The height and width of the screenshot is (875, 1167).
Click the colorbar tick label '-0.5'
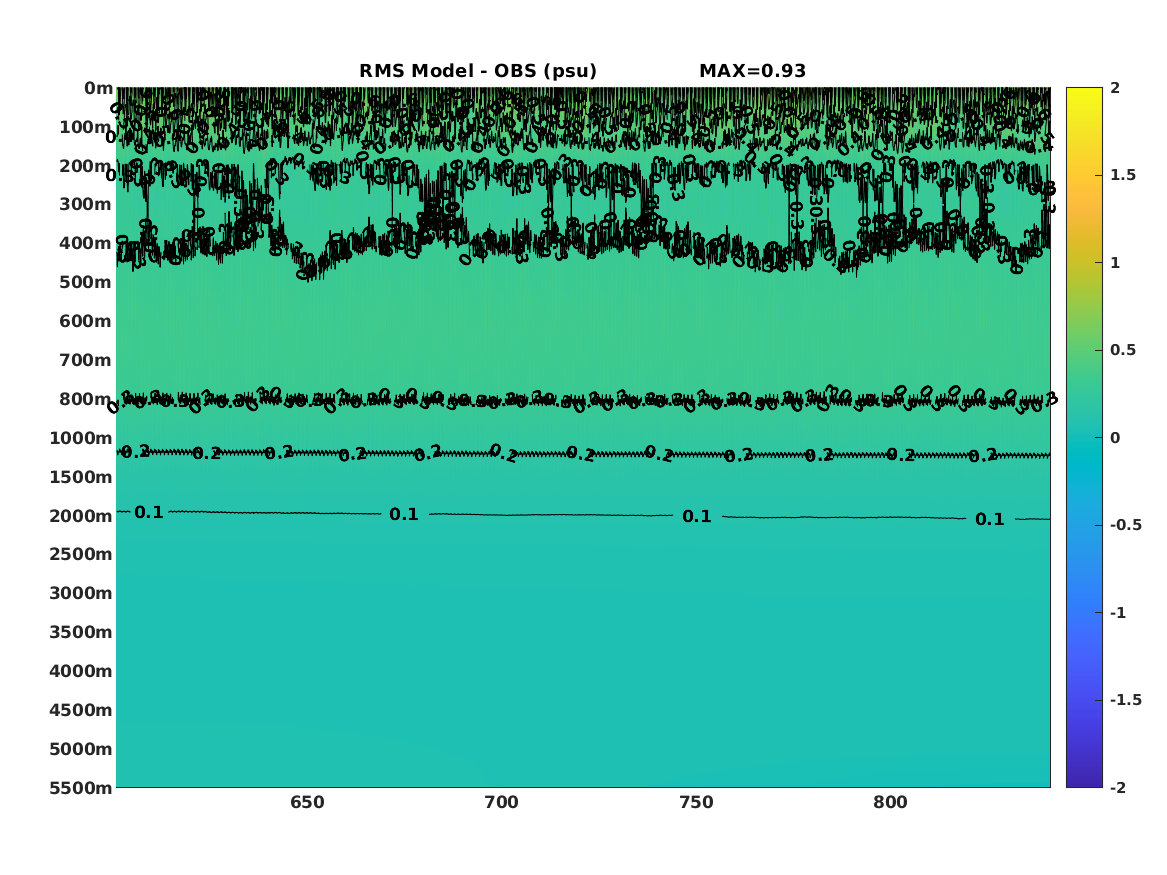(1126, 525)
